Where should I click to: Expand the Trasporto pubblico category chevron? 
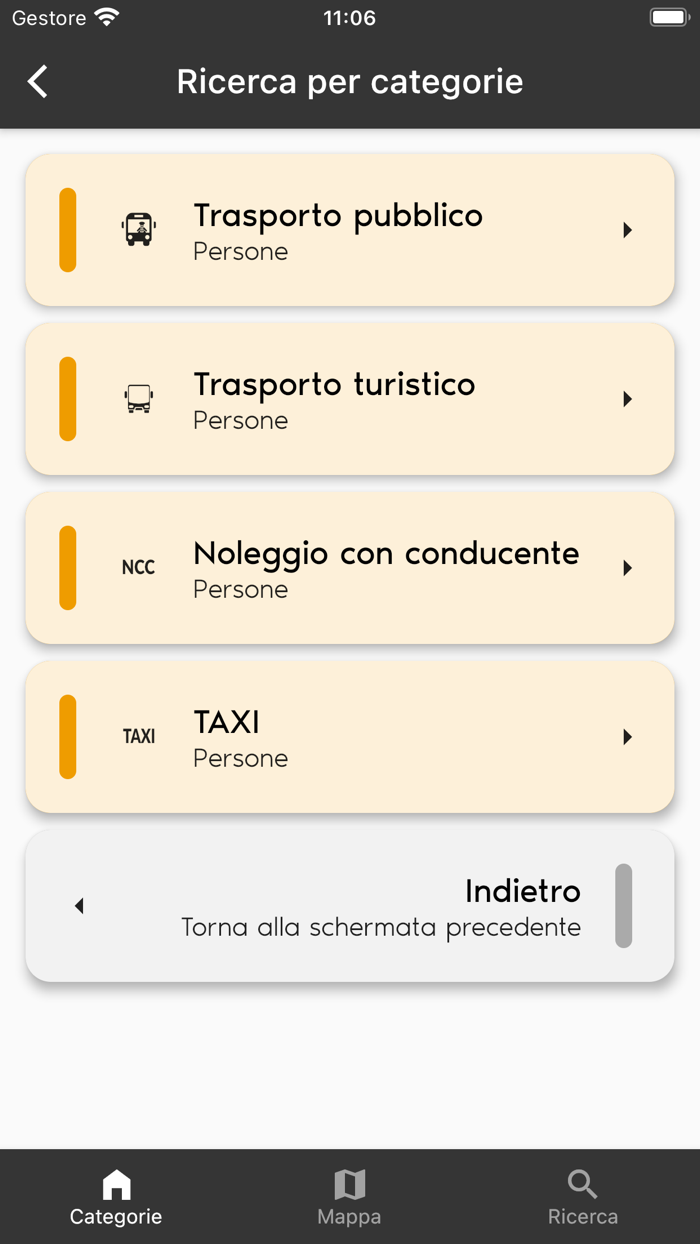point(628,229)
